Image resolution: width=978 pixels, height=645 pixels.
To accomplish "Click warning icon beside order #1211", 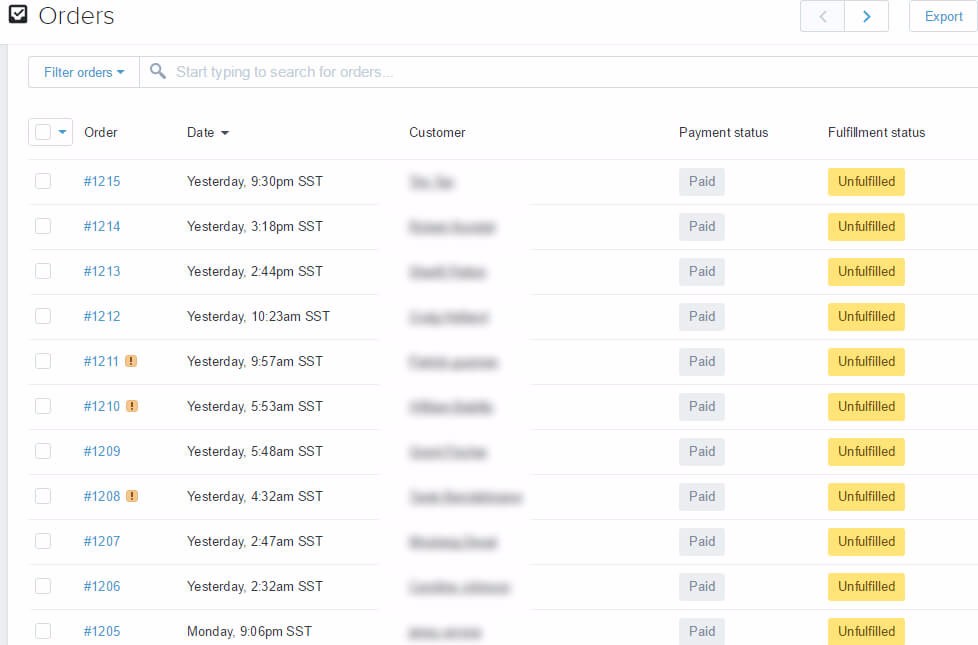I will [131, 361].
